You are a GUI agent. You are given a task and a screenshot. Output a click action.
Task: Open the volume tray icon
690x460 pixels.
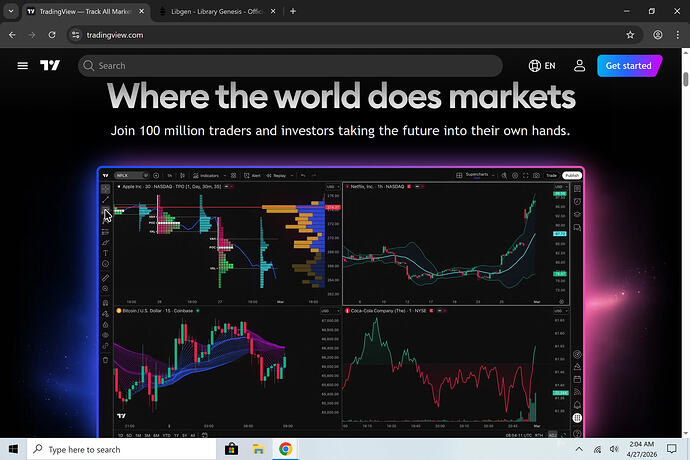click(614, 449)
